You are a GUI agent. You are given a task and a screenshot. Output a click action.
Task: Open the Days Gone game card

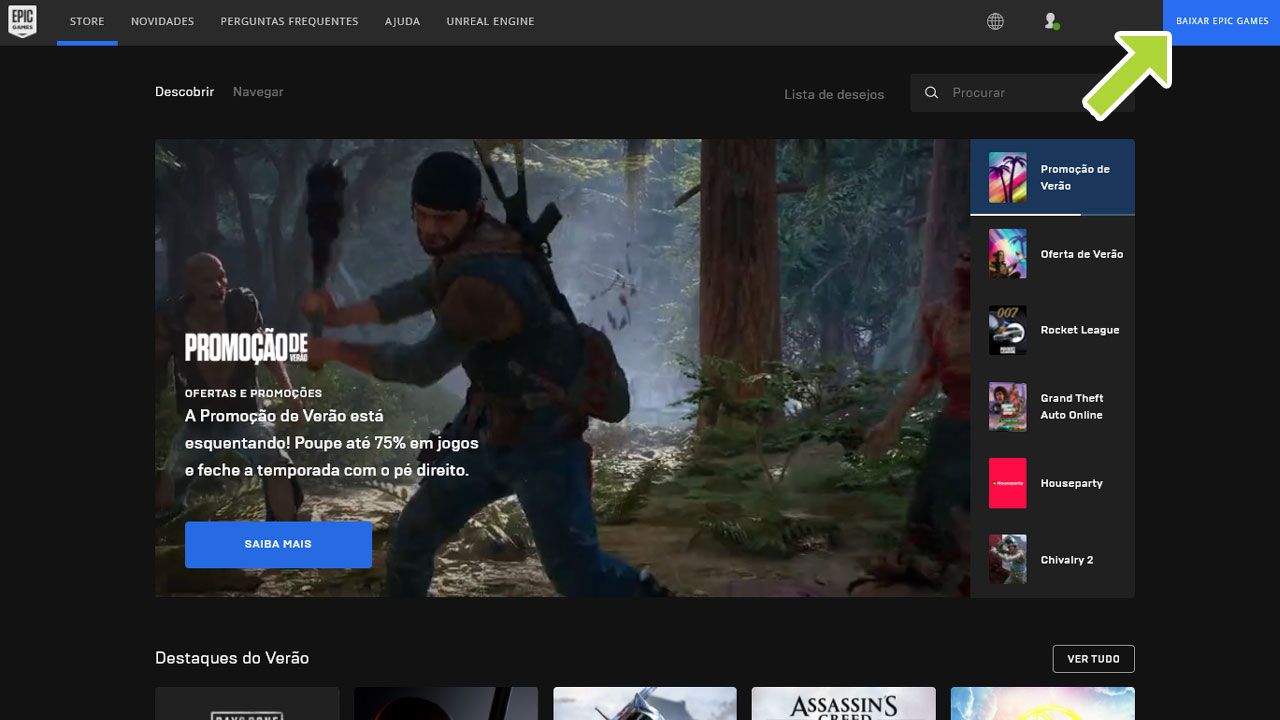[247, 704]
